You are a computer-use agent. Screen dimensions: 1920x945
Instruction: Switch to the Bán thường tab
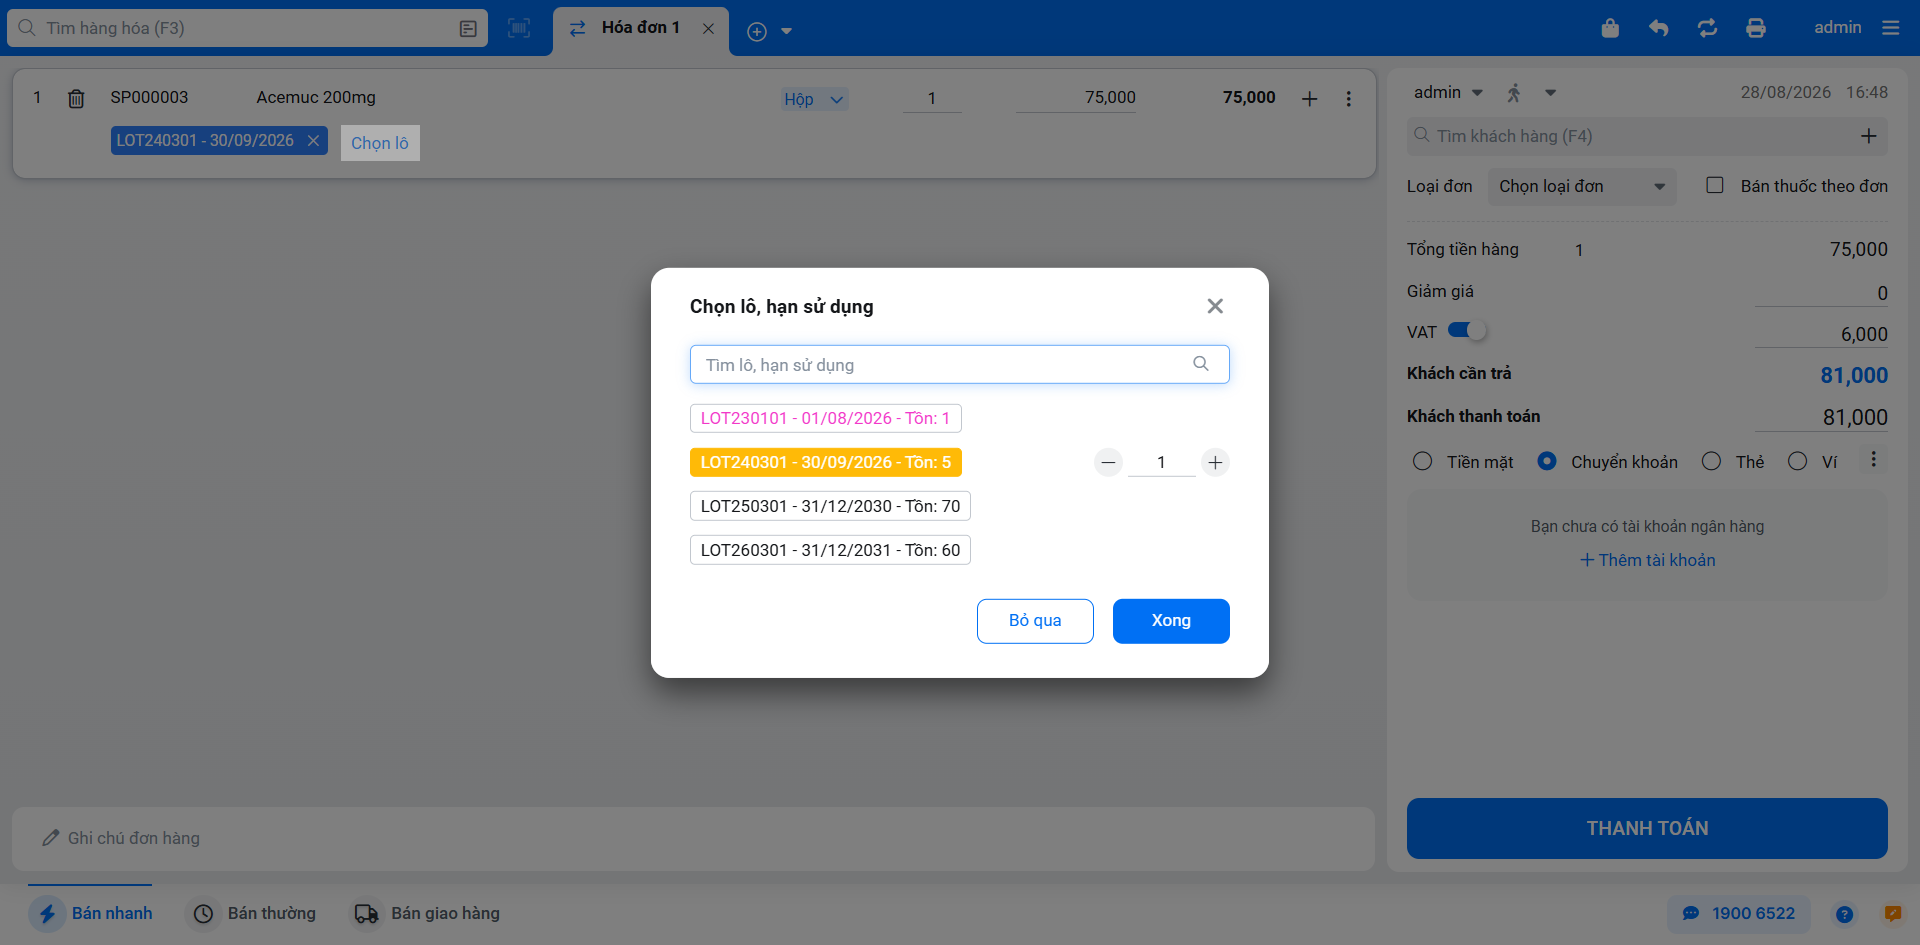254,913
